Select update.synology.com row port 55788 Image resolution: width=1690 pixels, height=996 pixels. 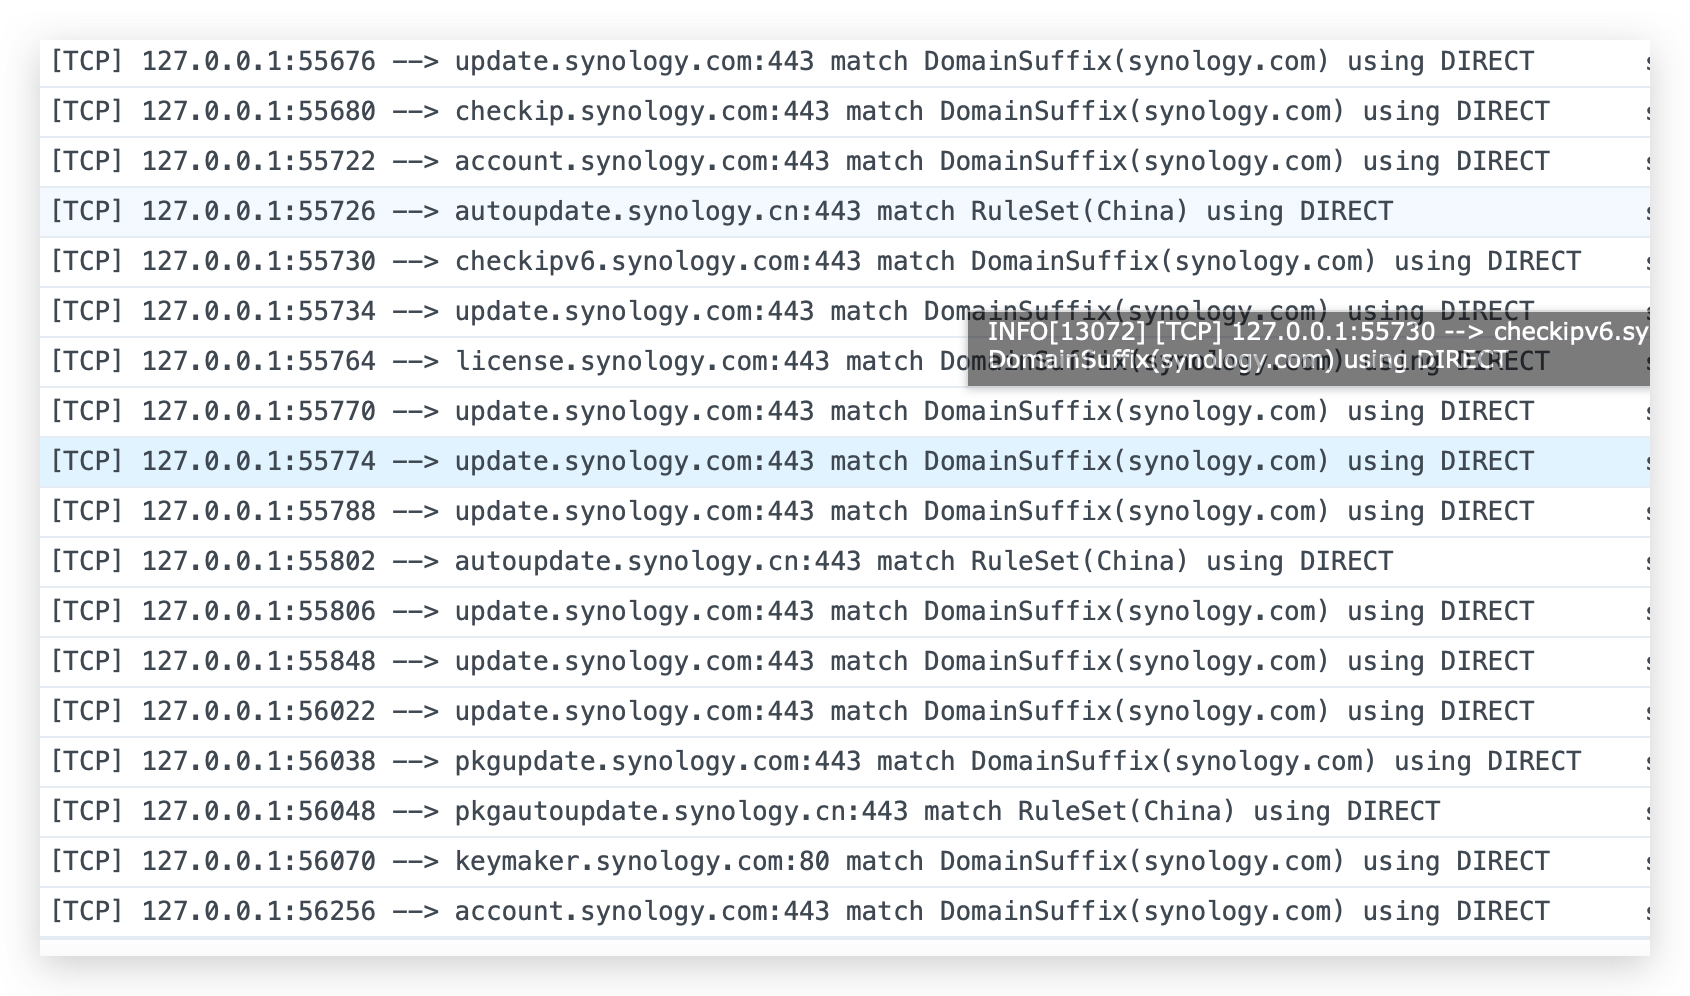point(845,512)
